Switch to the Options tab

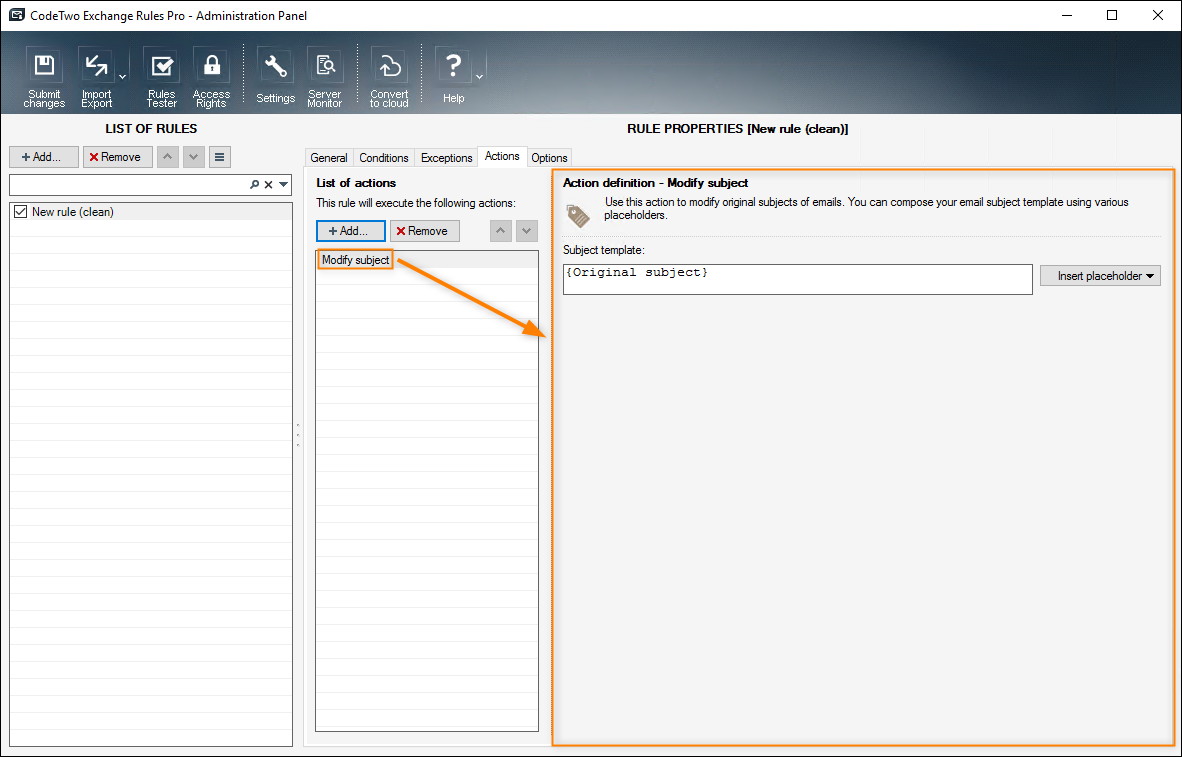pyautogui.click(x=549, y=158)
